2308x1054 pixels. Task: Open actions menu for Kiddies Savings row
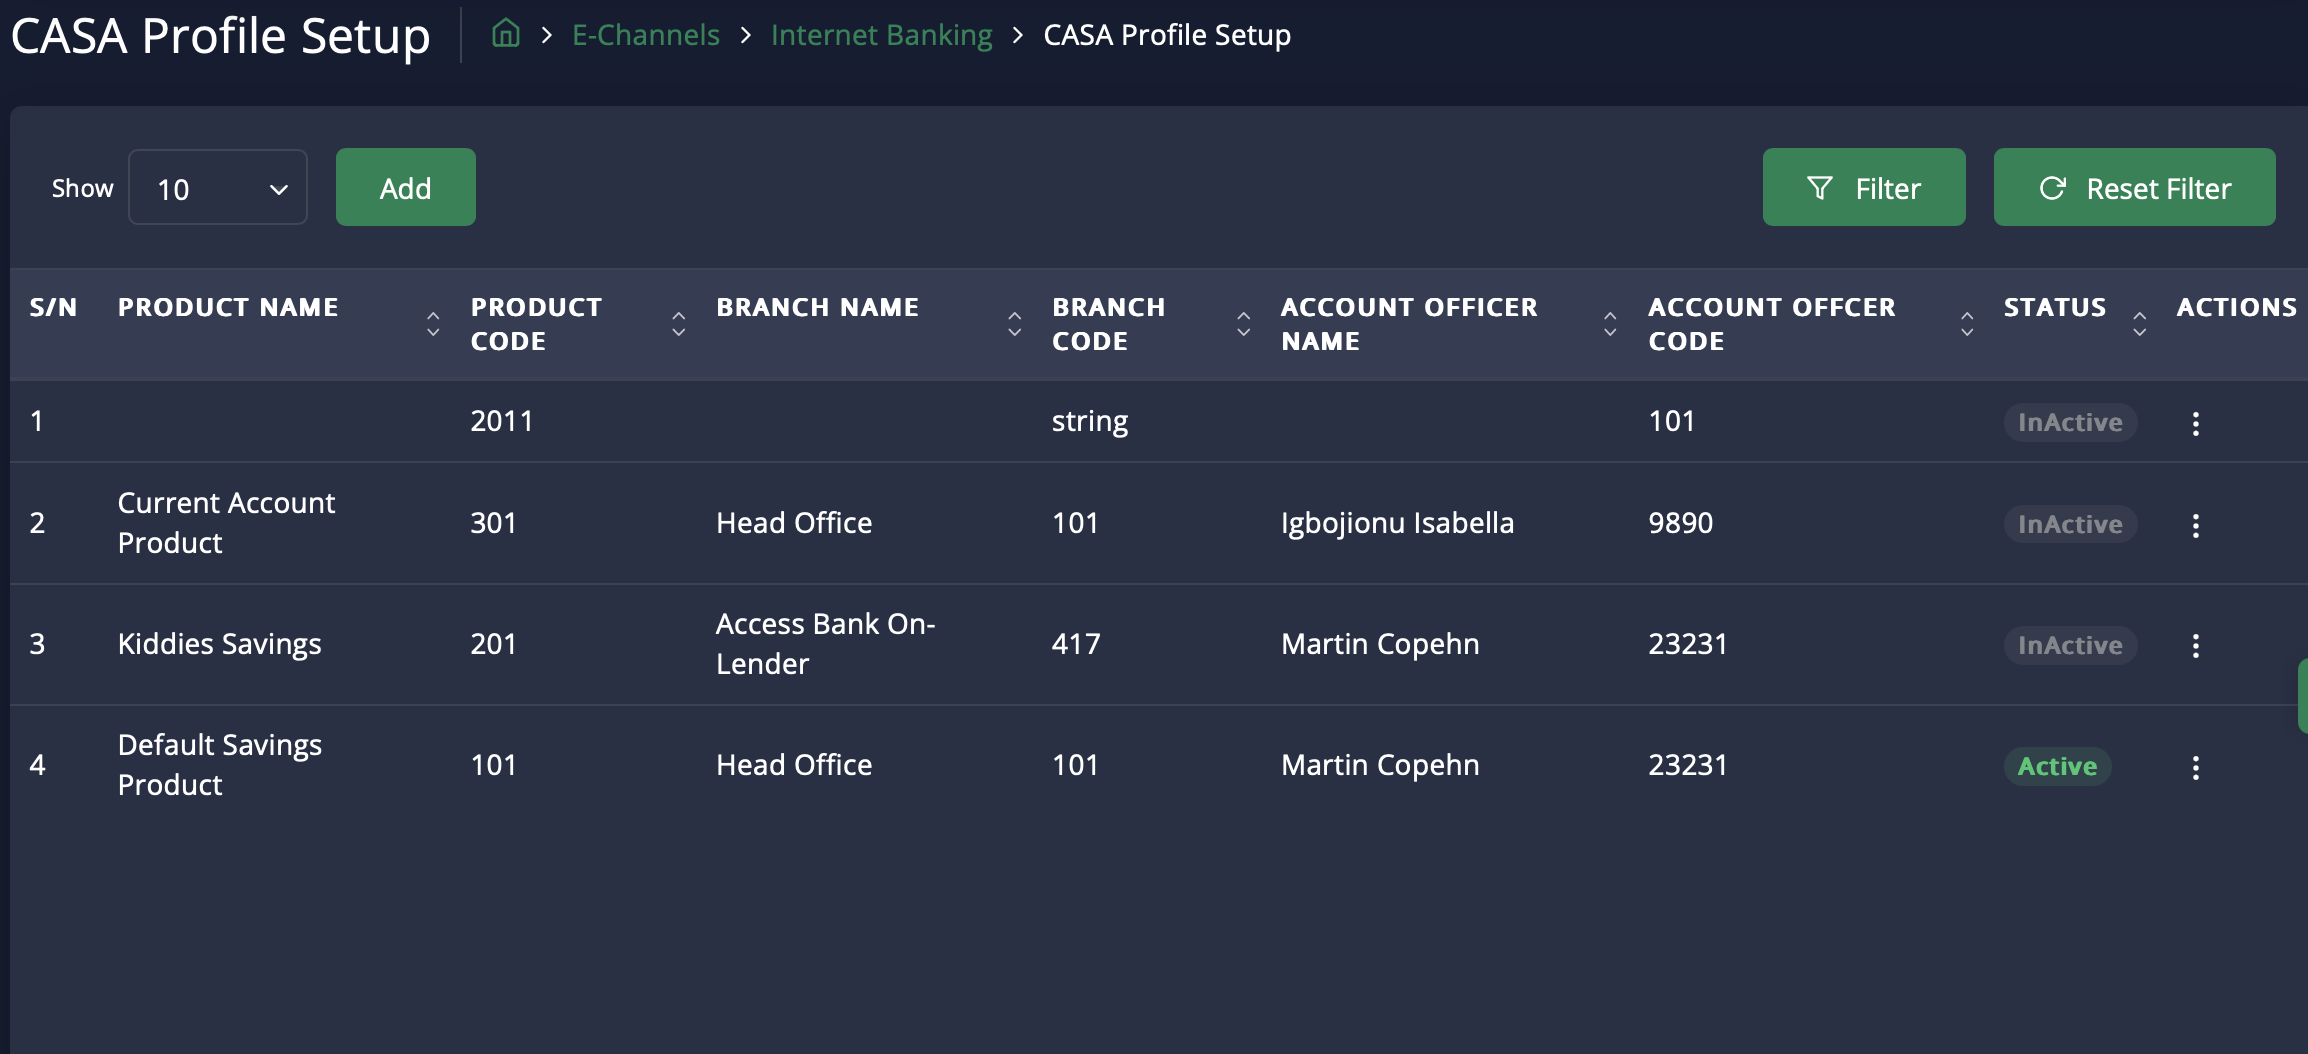[2195, 646]
